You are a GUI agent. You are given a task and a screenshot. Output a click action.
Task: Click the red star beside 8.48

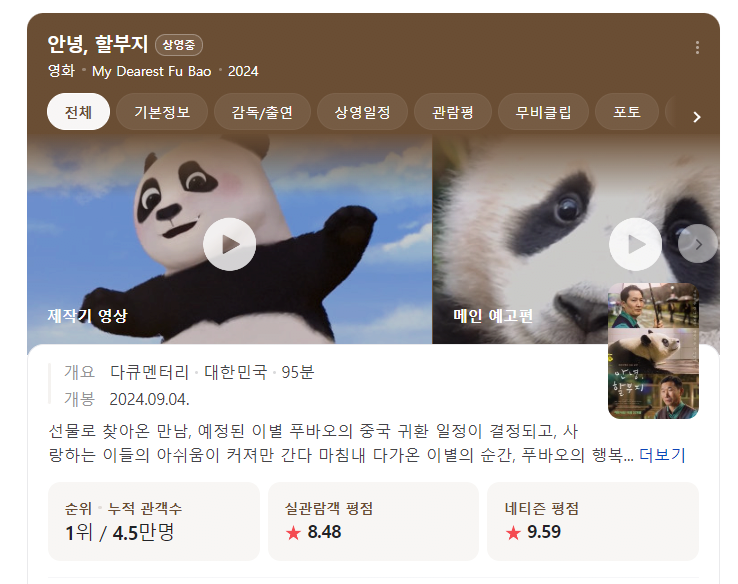pyautogui.click(x=293, y=533)
